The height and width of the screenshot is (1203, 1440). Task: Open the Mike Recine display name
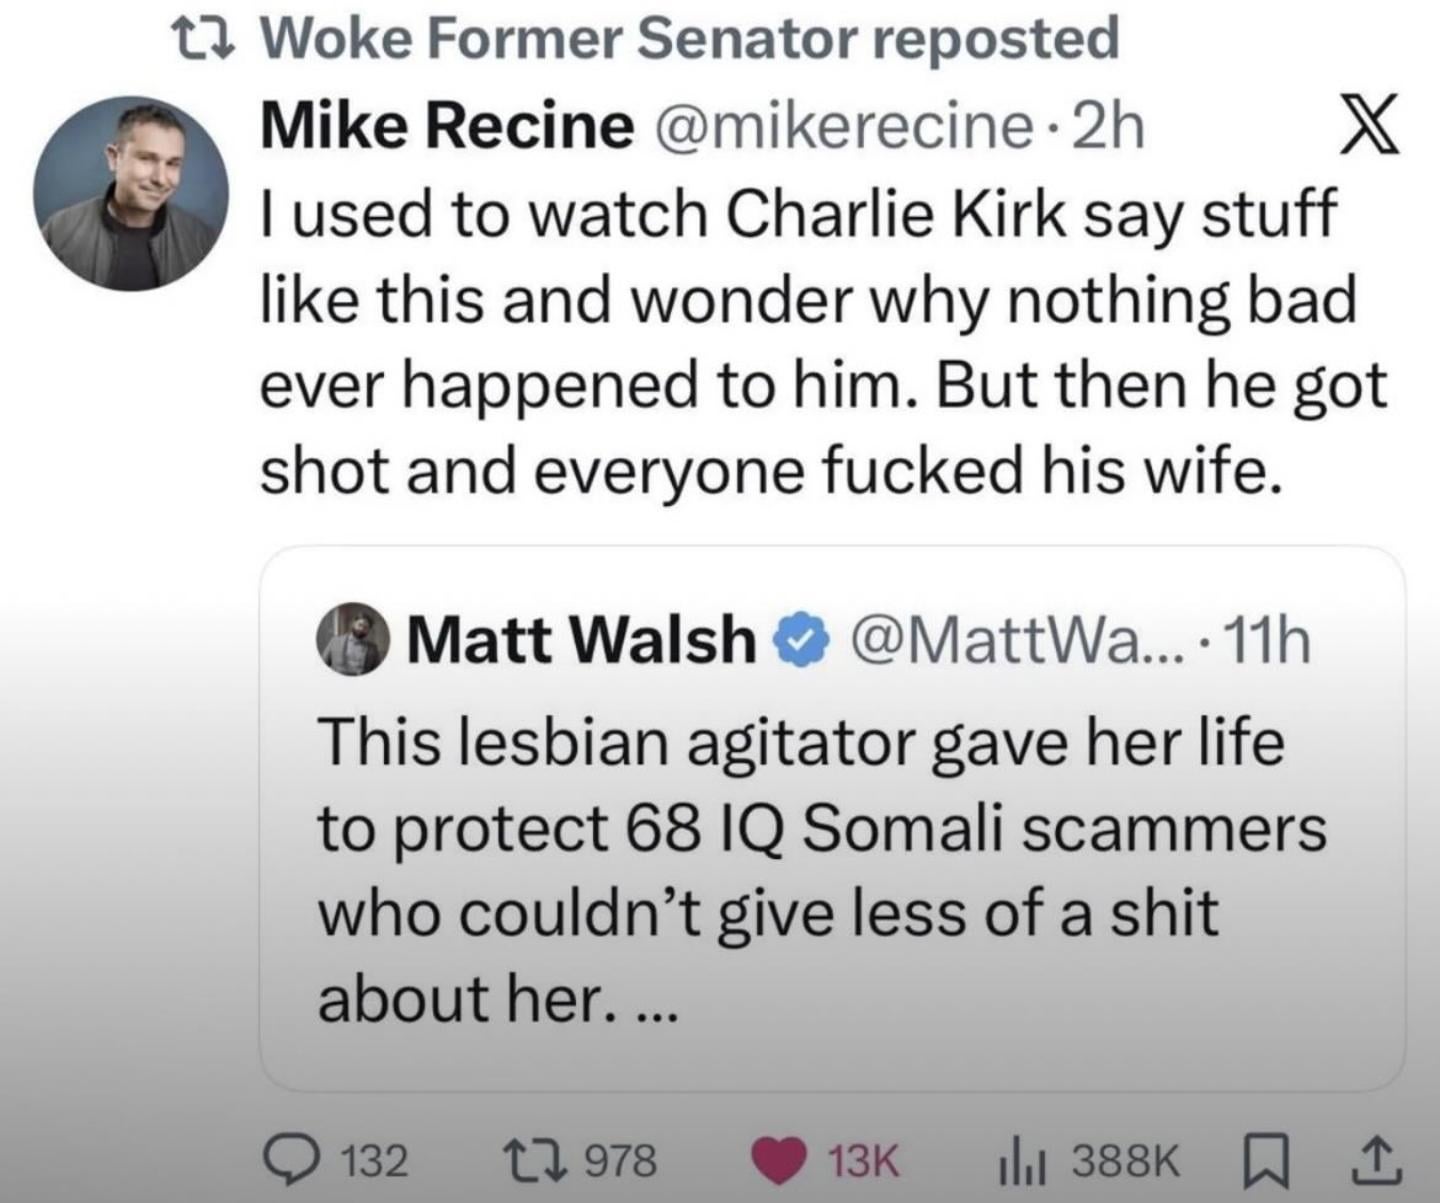[x=446, y=127]
